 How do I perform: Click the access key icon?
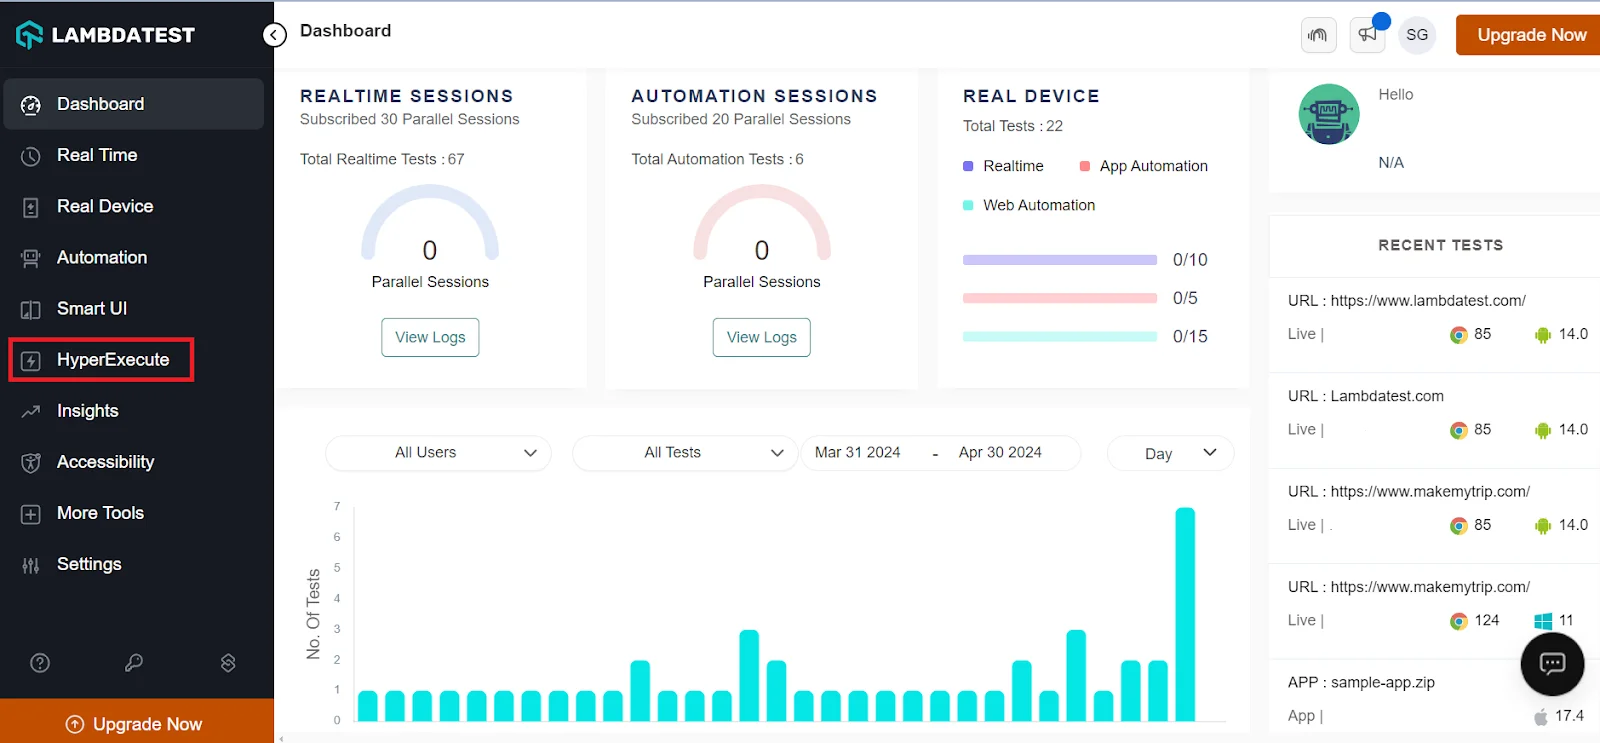(x=134, y=662)
